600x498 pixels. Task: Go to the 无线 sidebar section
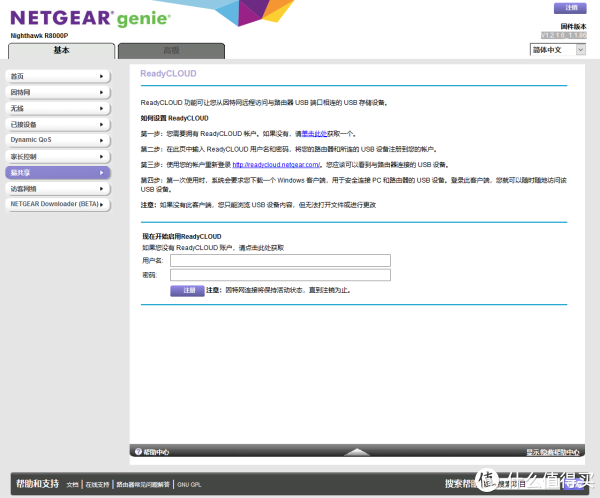click(x=58, y=109)
